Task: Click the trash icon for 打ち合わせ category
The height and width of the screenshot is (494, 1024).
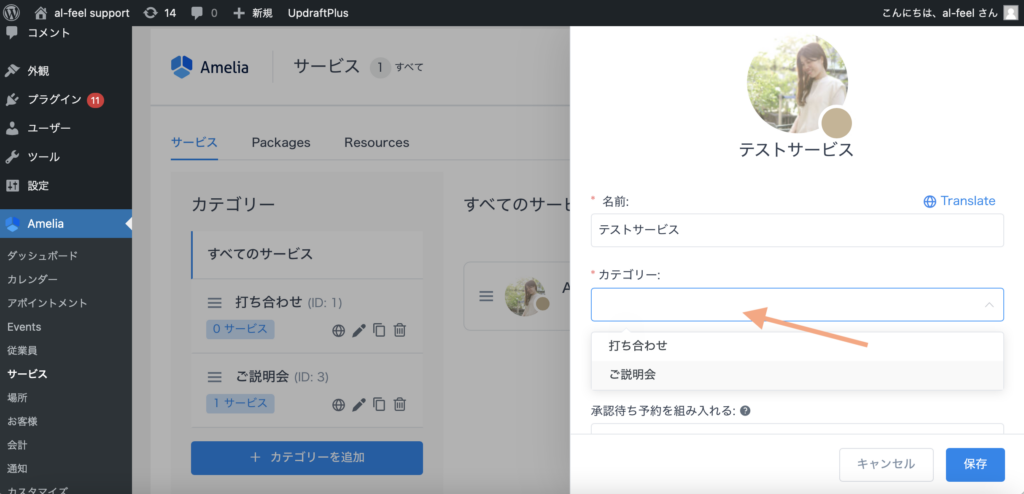Action: [x=400, y=330]
